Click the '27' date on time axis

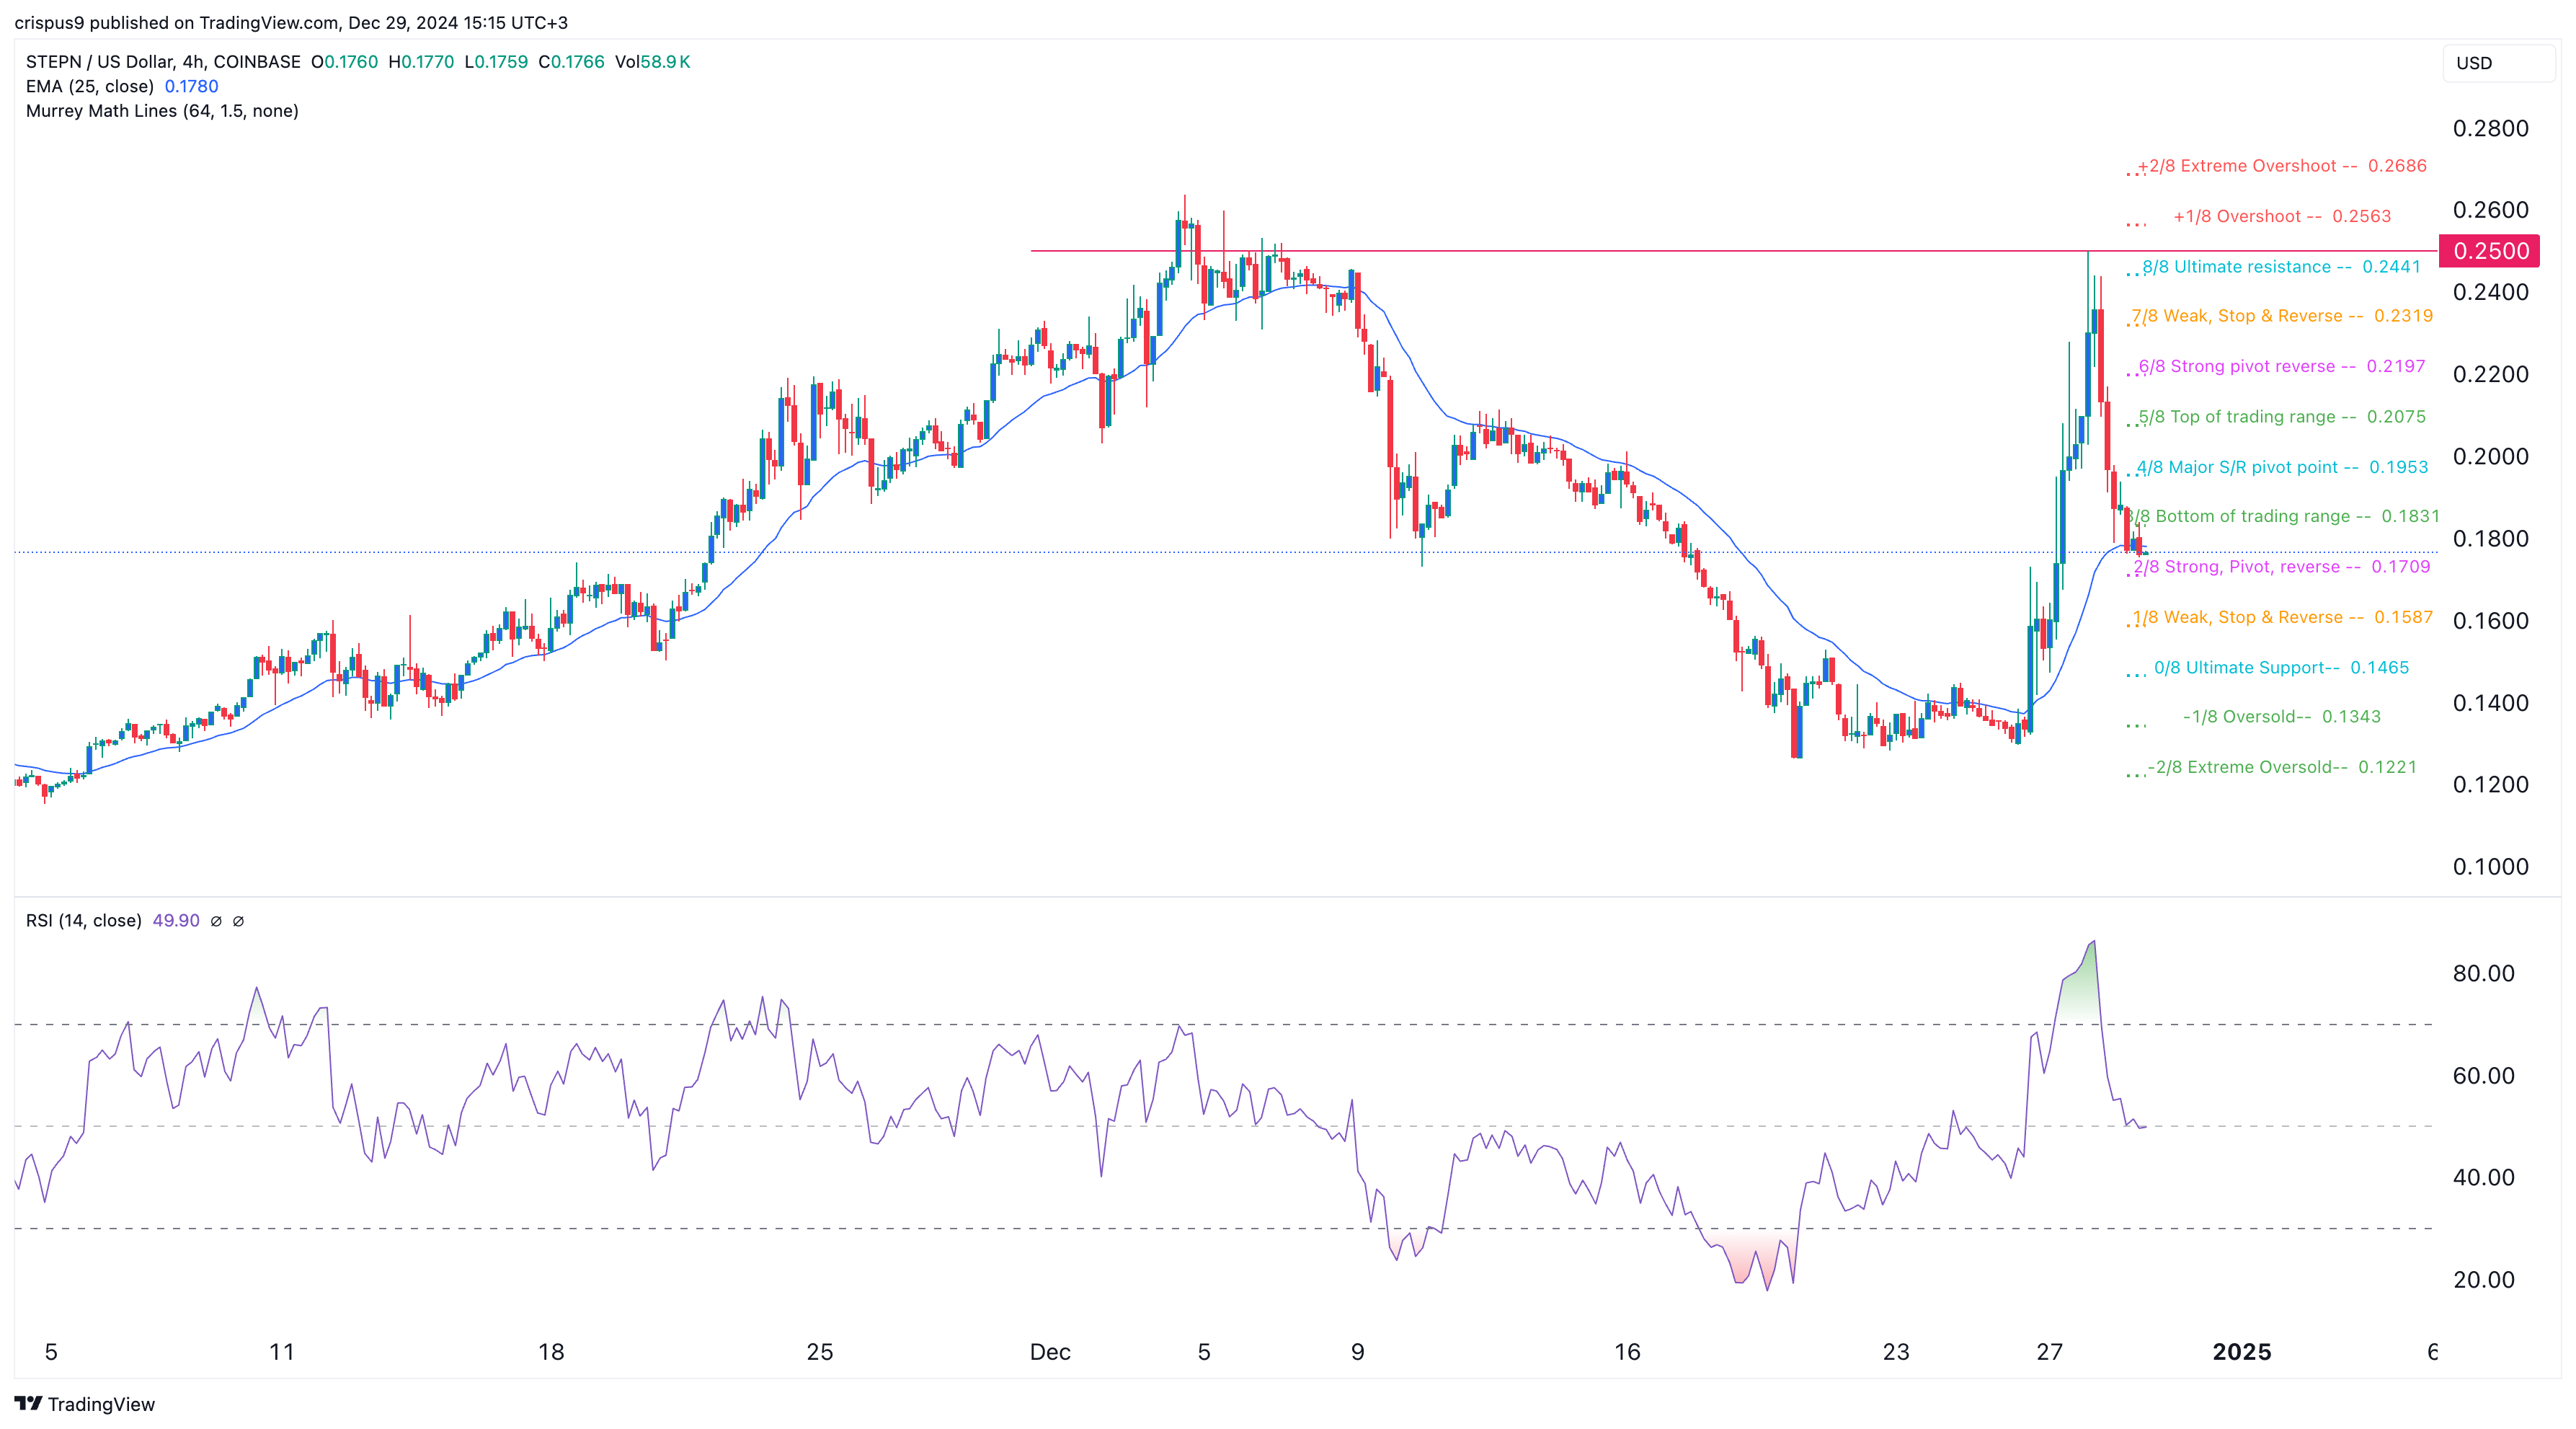click(x=2049, y=1352)
